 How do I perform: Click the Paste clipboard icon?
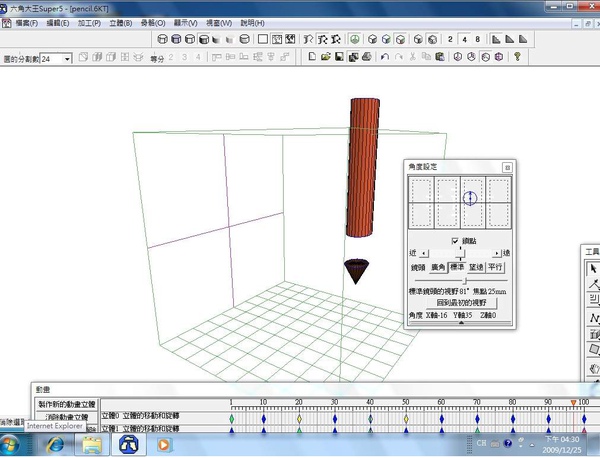point(440,57)
